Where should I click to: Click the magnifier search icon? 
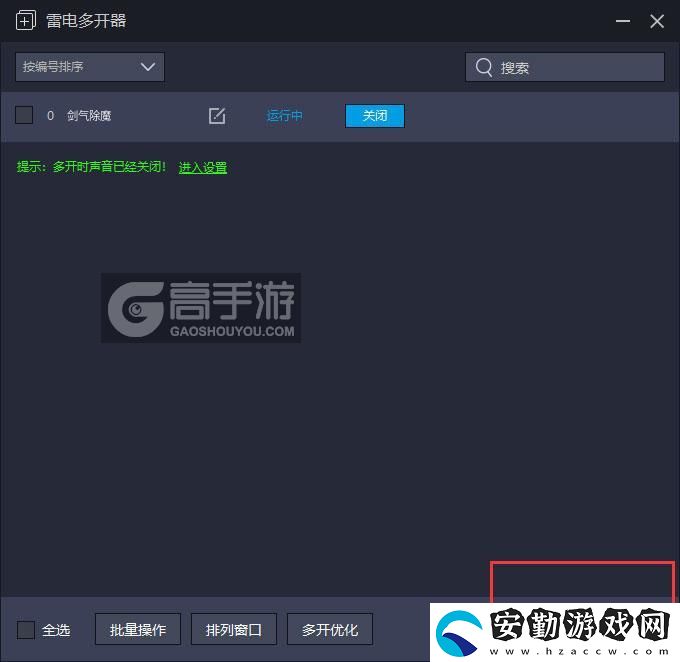click(484, 67)
